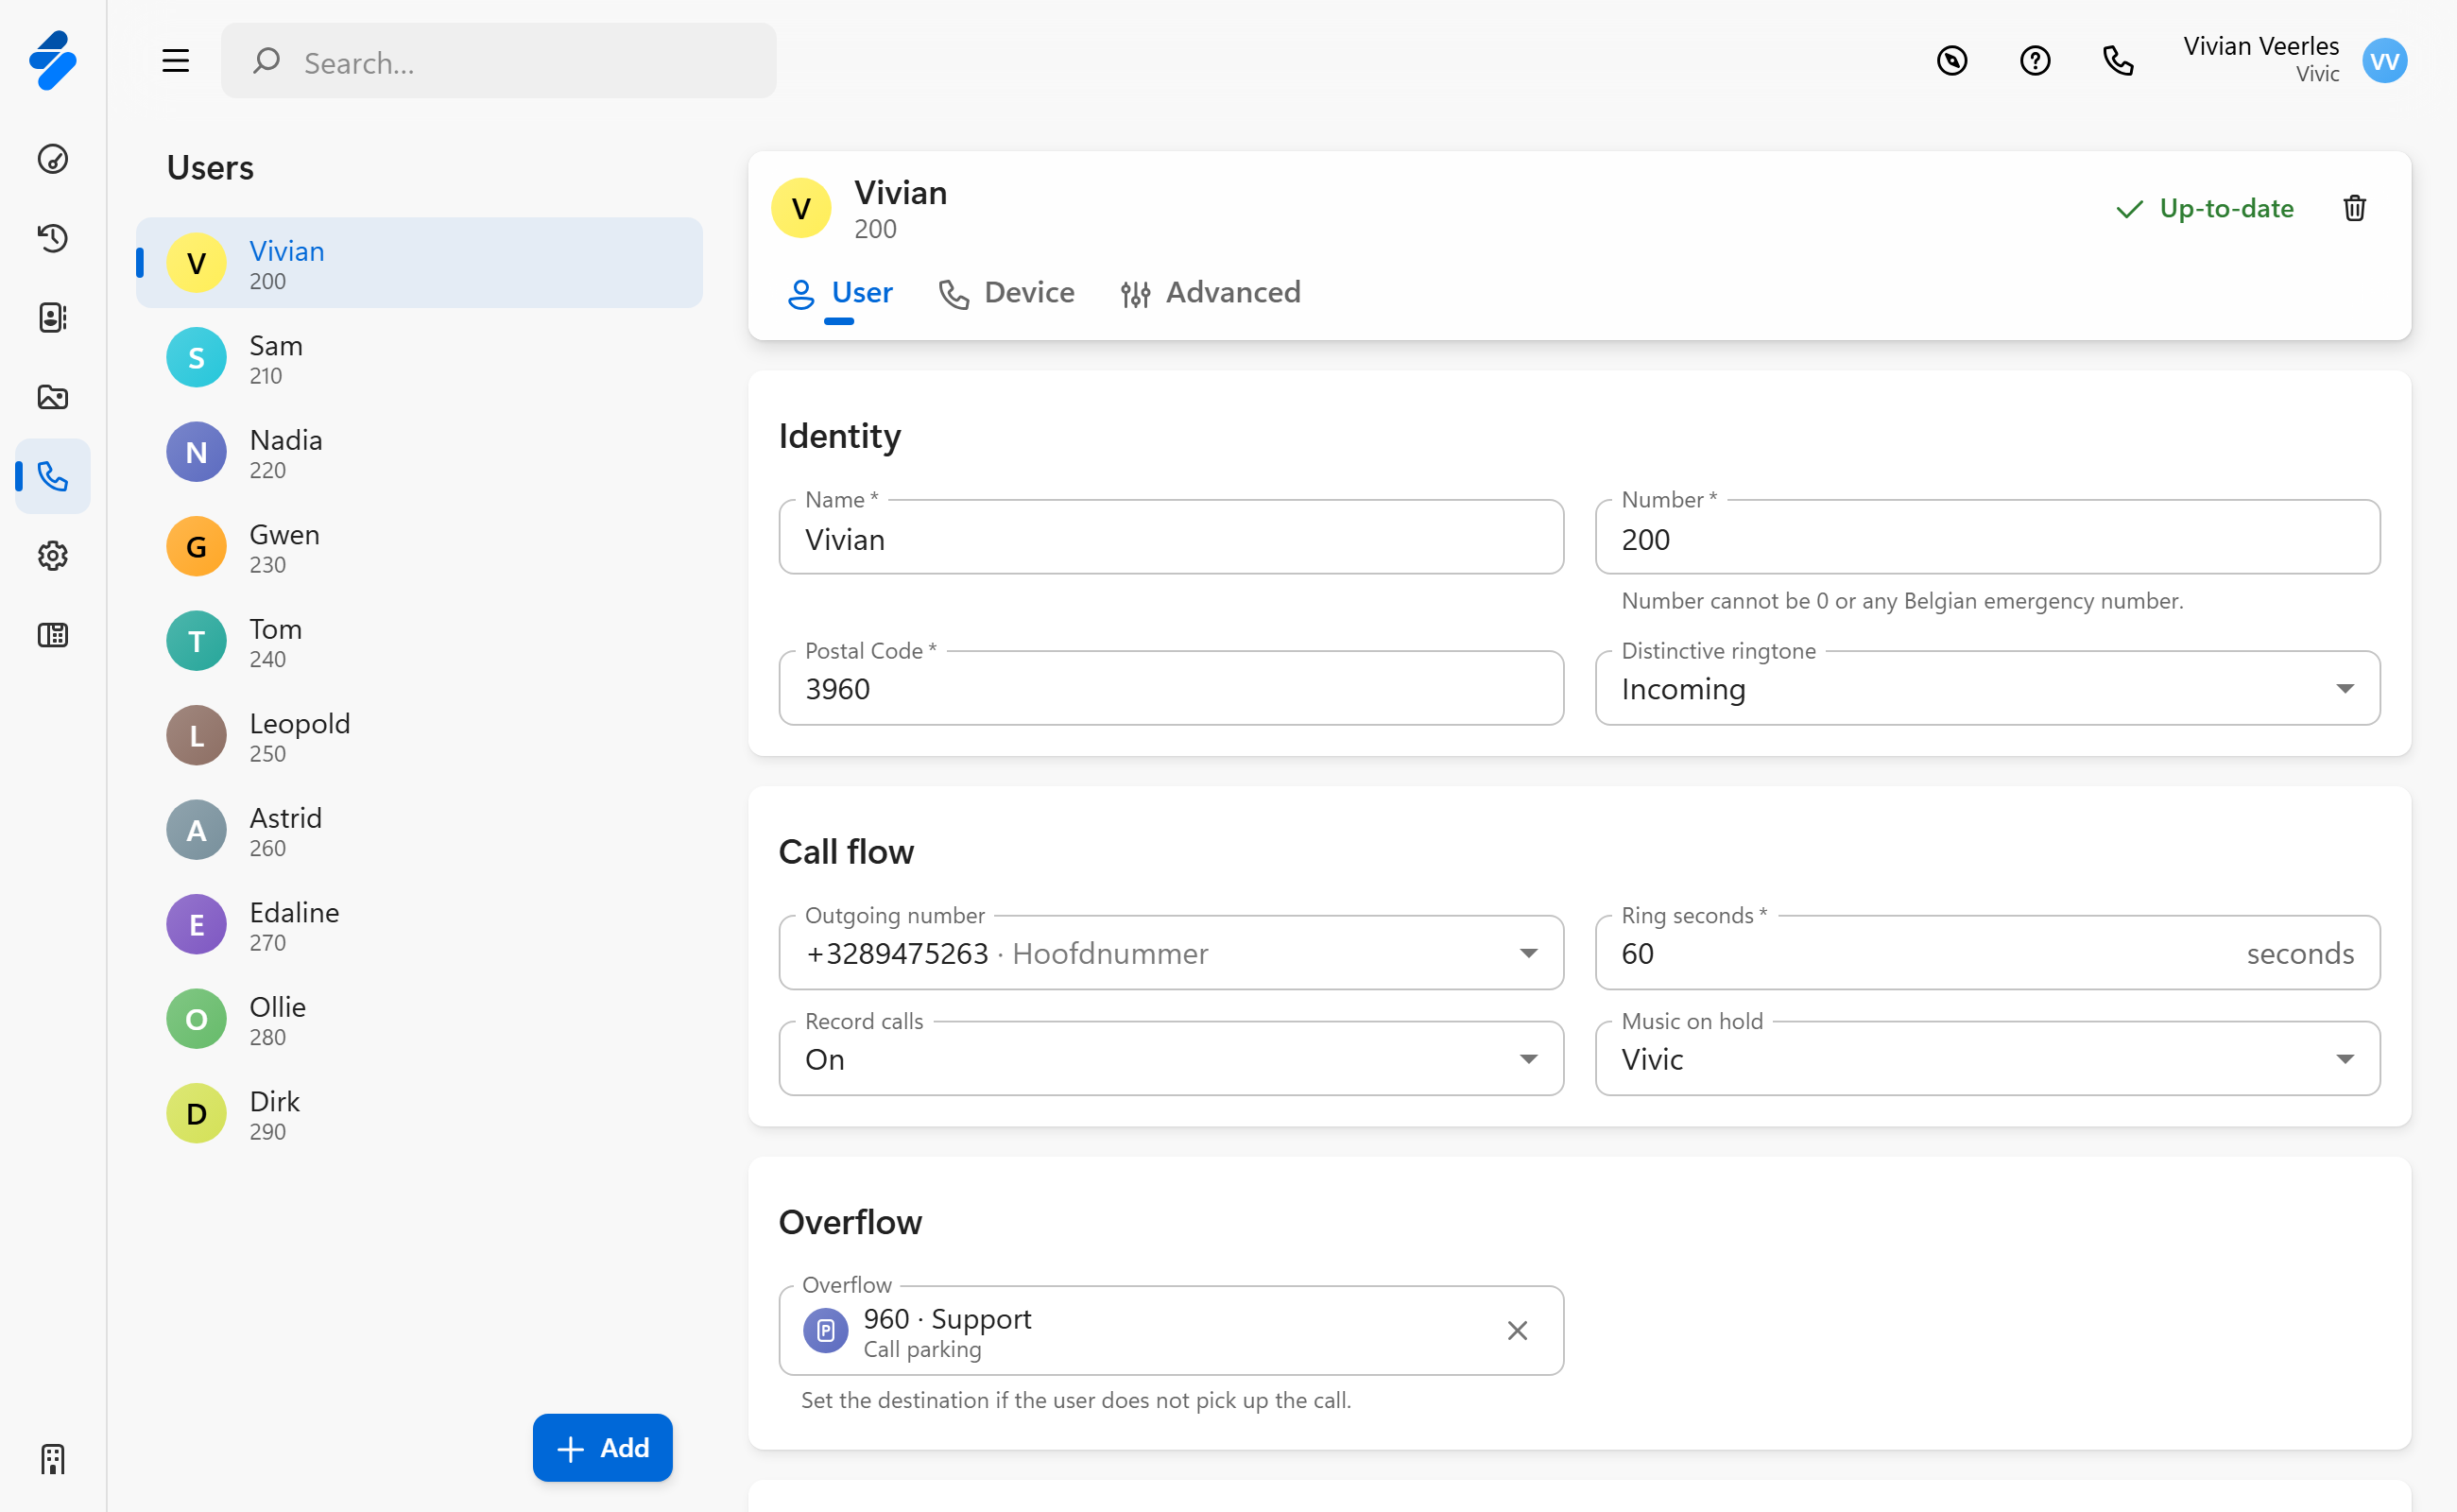
Task: Switch to the Advanced tab
Action: [1211, 293]
